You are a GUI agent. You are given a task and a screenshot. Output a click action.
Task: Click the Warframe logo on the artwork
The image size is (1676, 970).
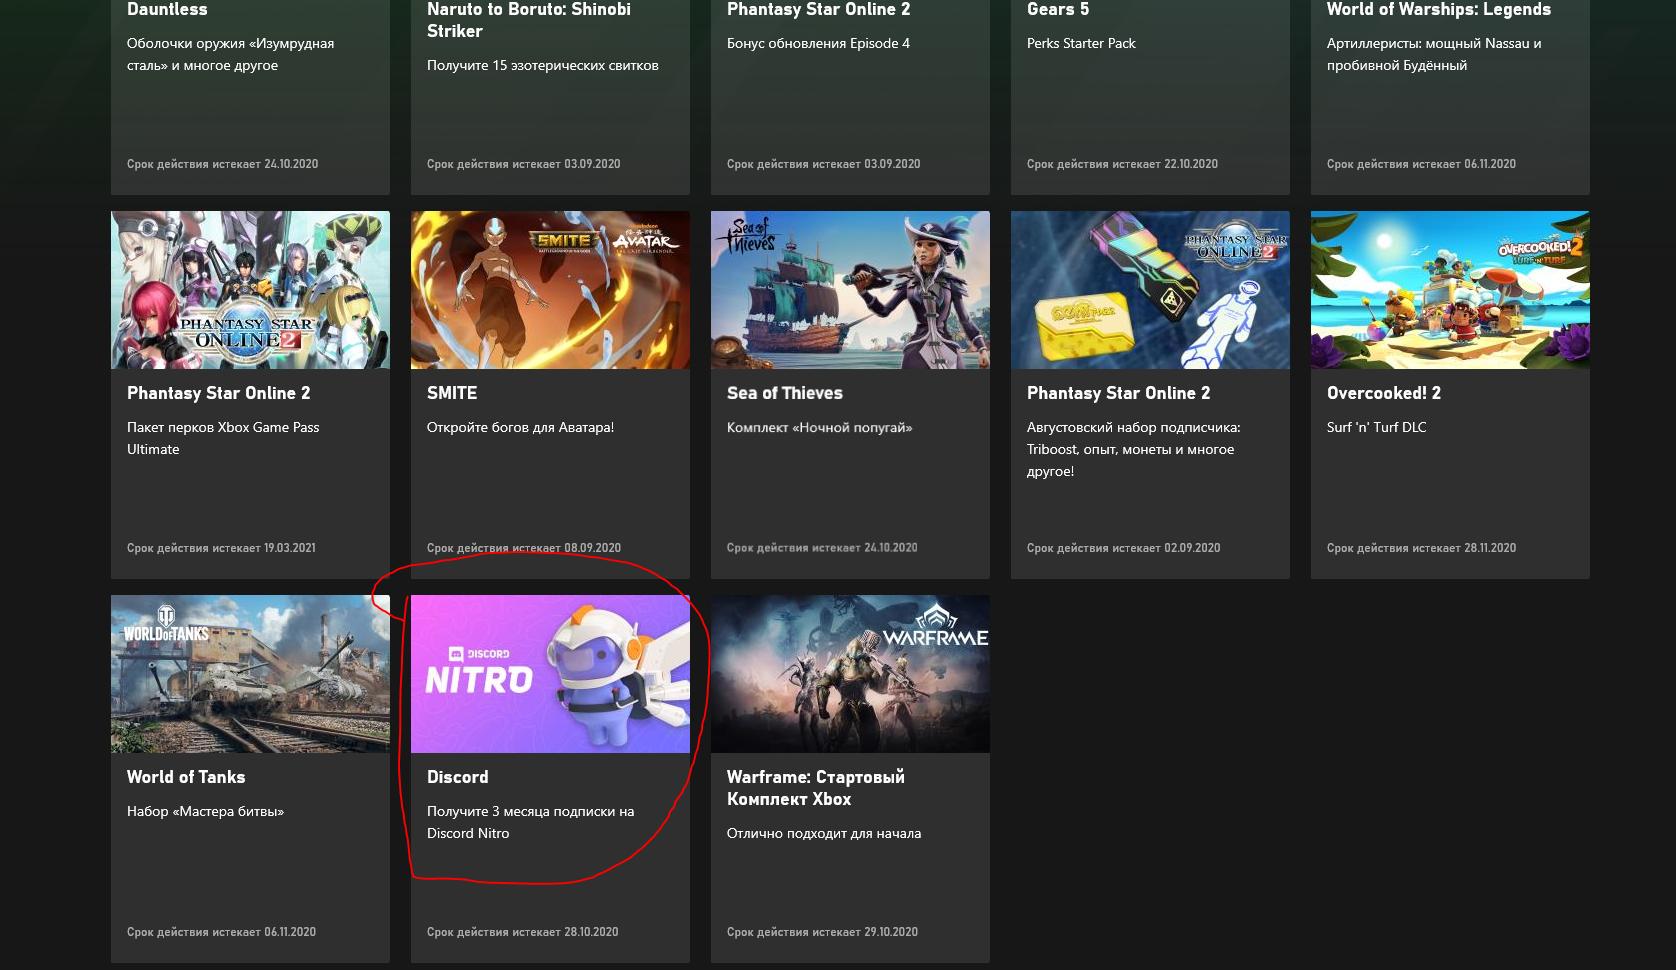934,629
